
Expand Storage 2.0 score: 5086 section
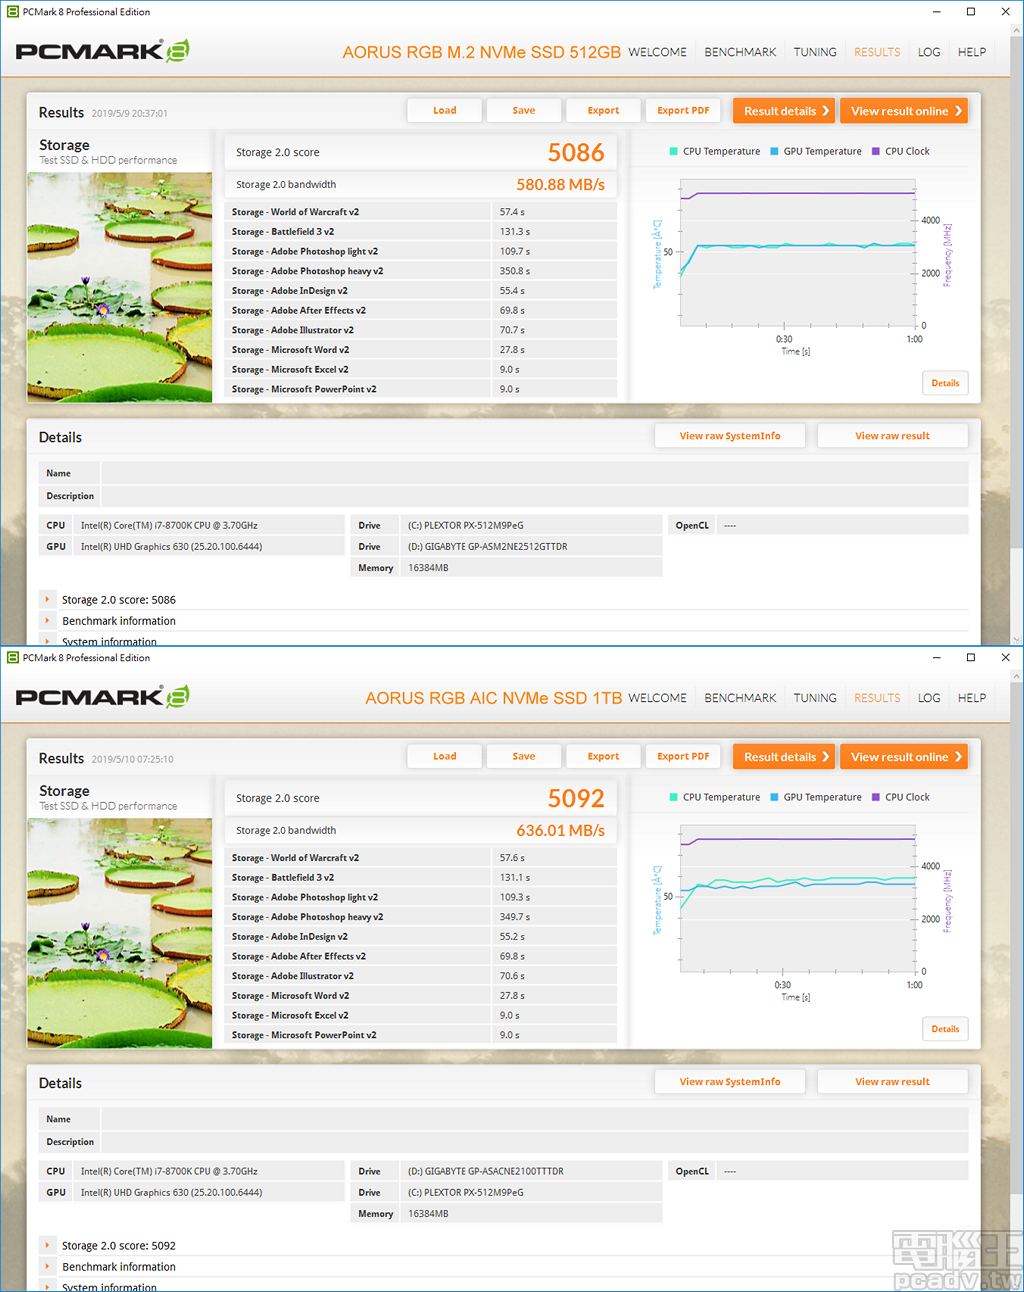click(x=47, y=599)
